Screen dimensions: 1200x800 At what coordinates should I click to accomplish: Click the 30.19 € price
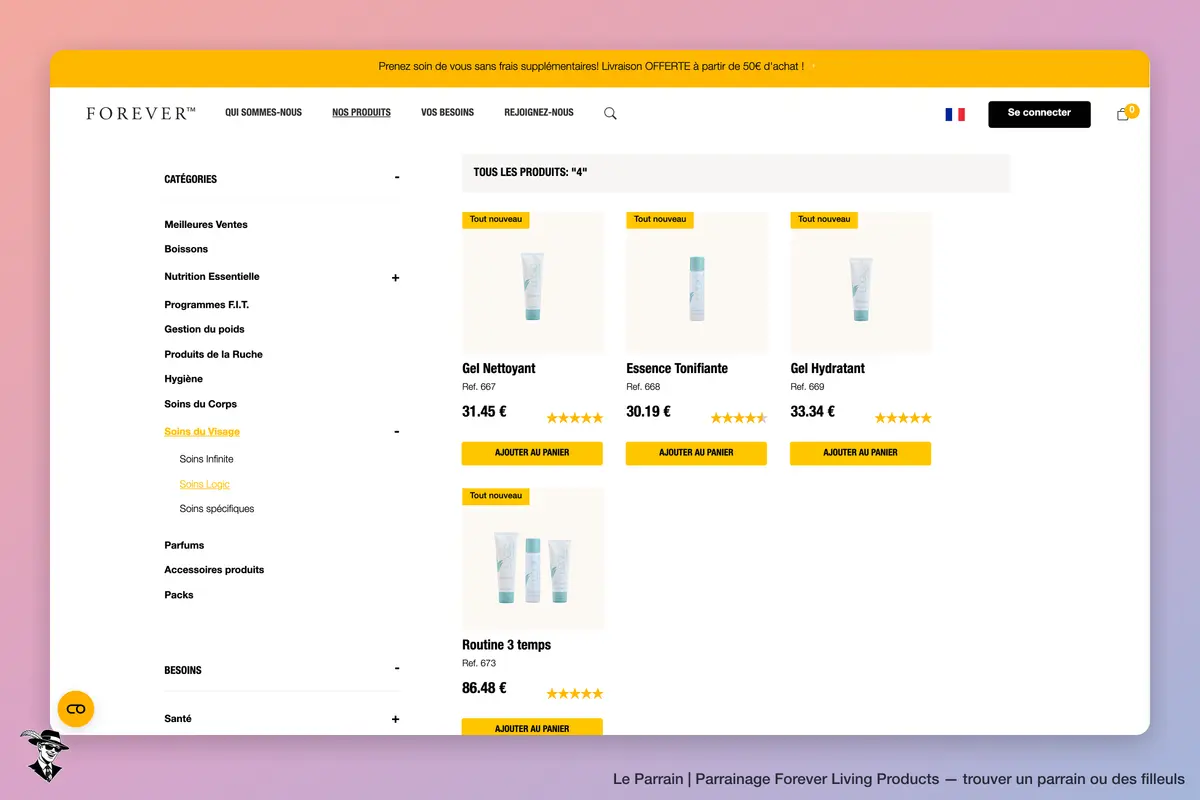click(x=648, y=411)
